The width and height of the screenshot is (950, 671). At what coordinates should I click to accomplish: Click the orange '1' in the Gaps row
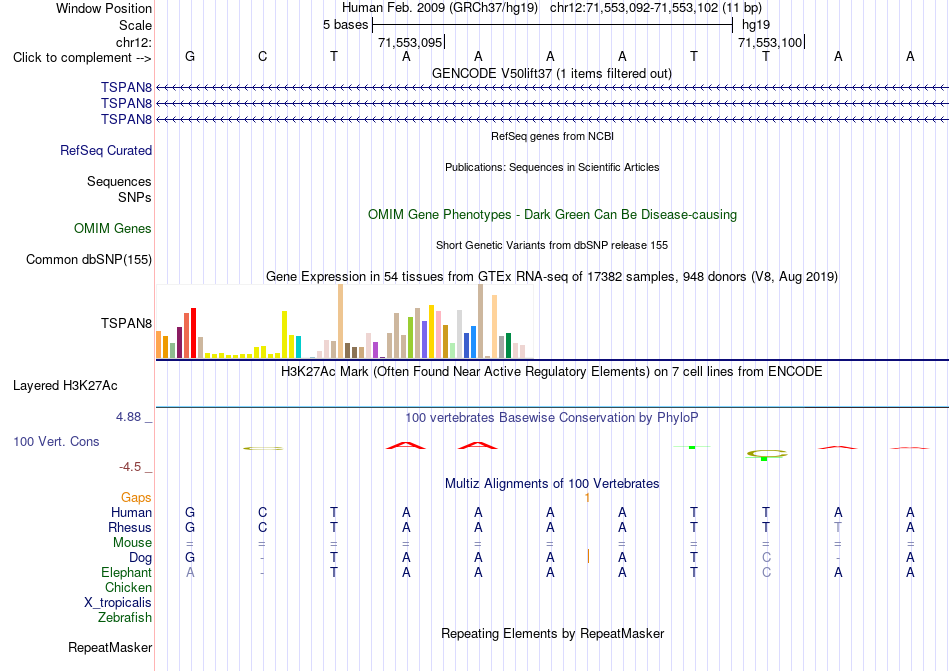[587, 498]
